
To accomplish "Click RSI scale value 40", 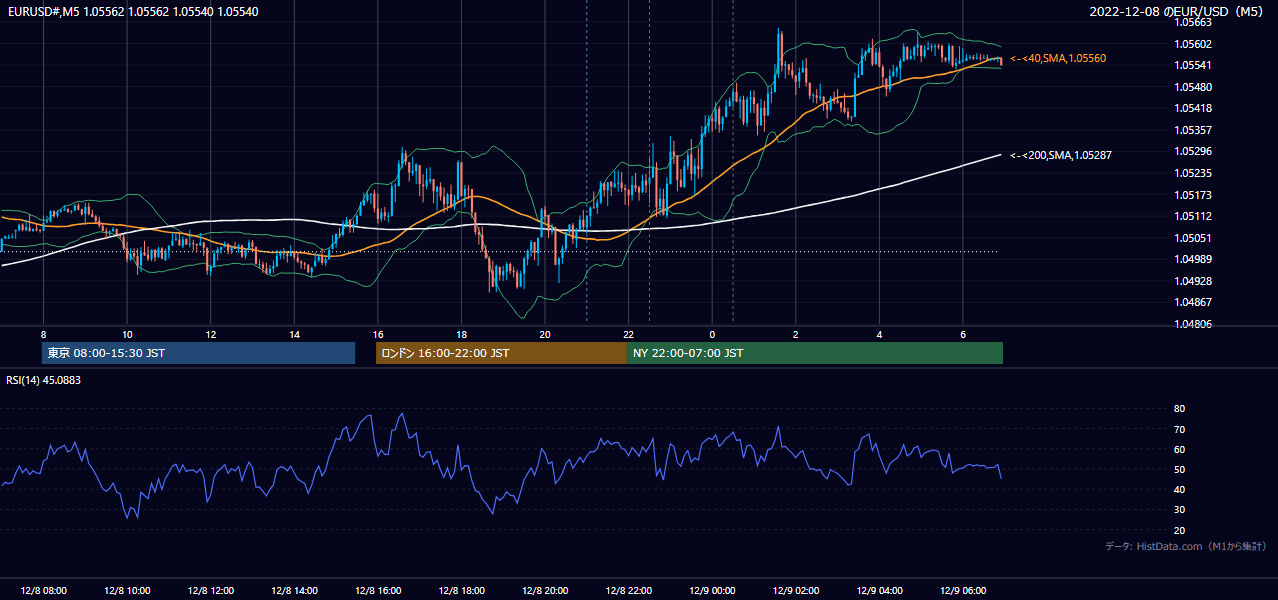I will click(x=1179, y=489).
